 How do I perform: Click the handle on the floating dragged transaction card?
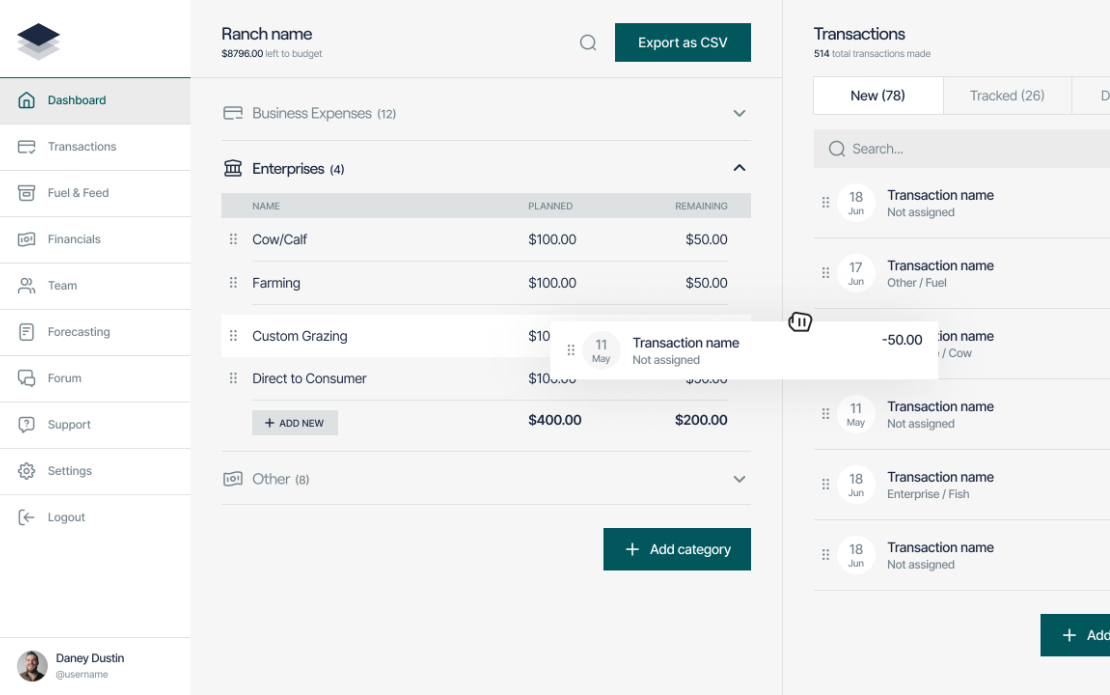571,350
